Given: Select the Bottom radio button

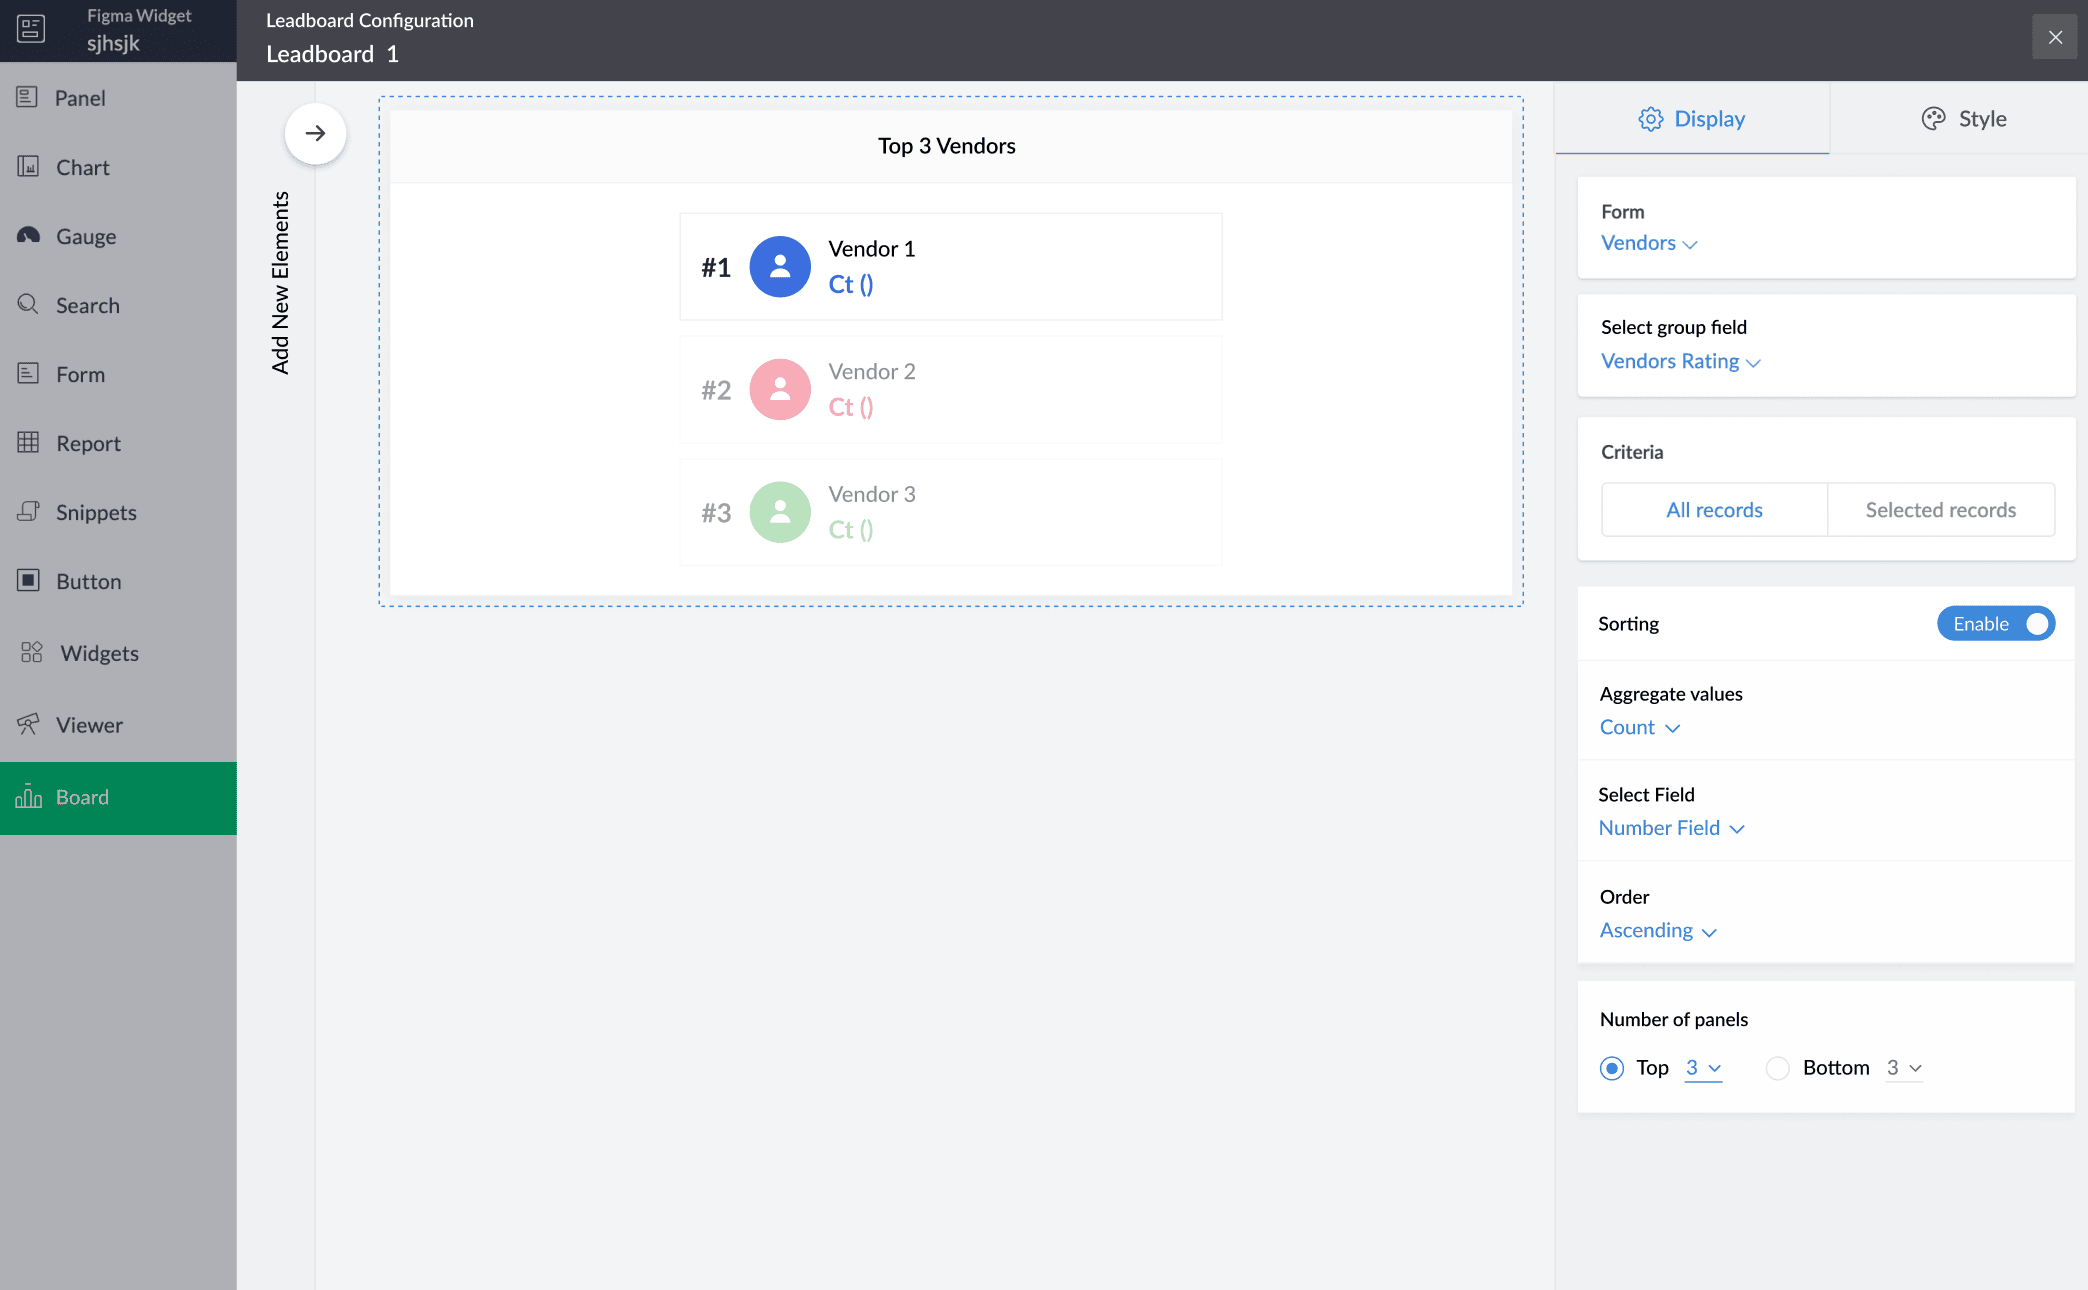Looking at the screenshot, I should pos(1777,1068).
